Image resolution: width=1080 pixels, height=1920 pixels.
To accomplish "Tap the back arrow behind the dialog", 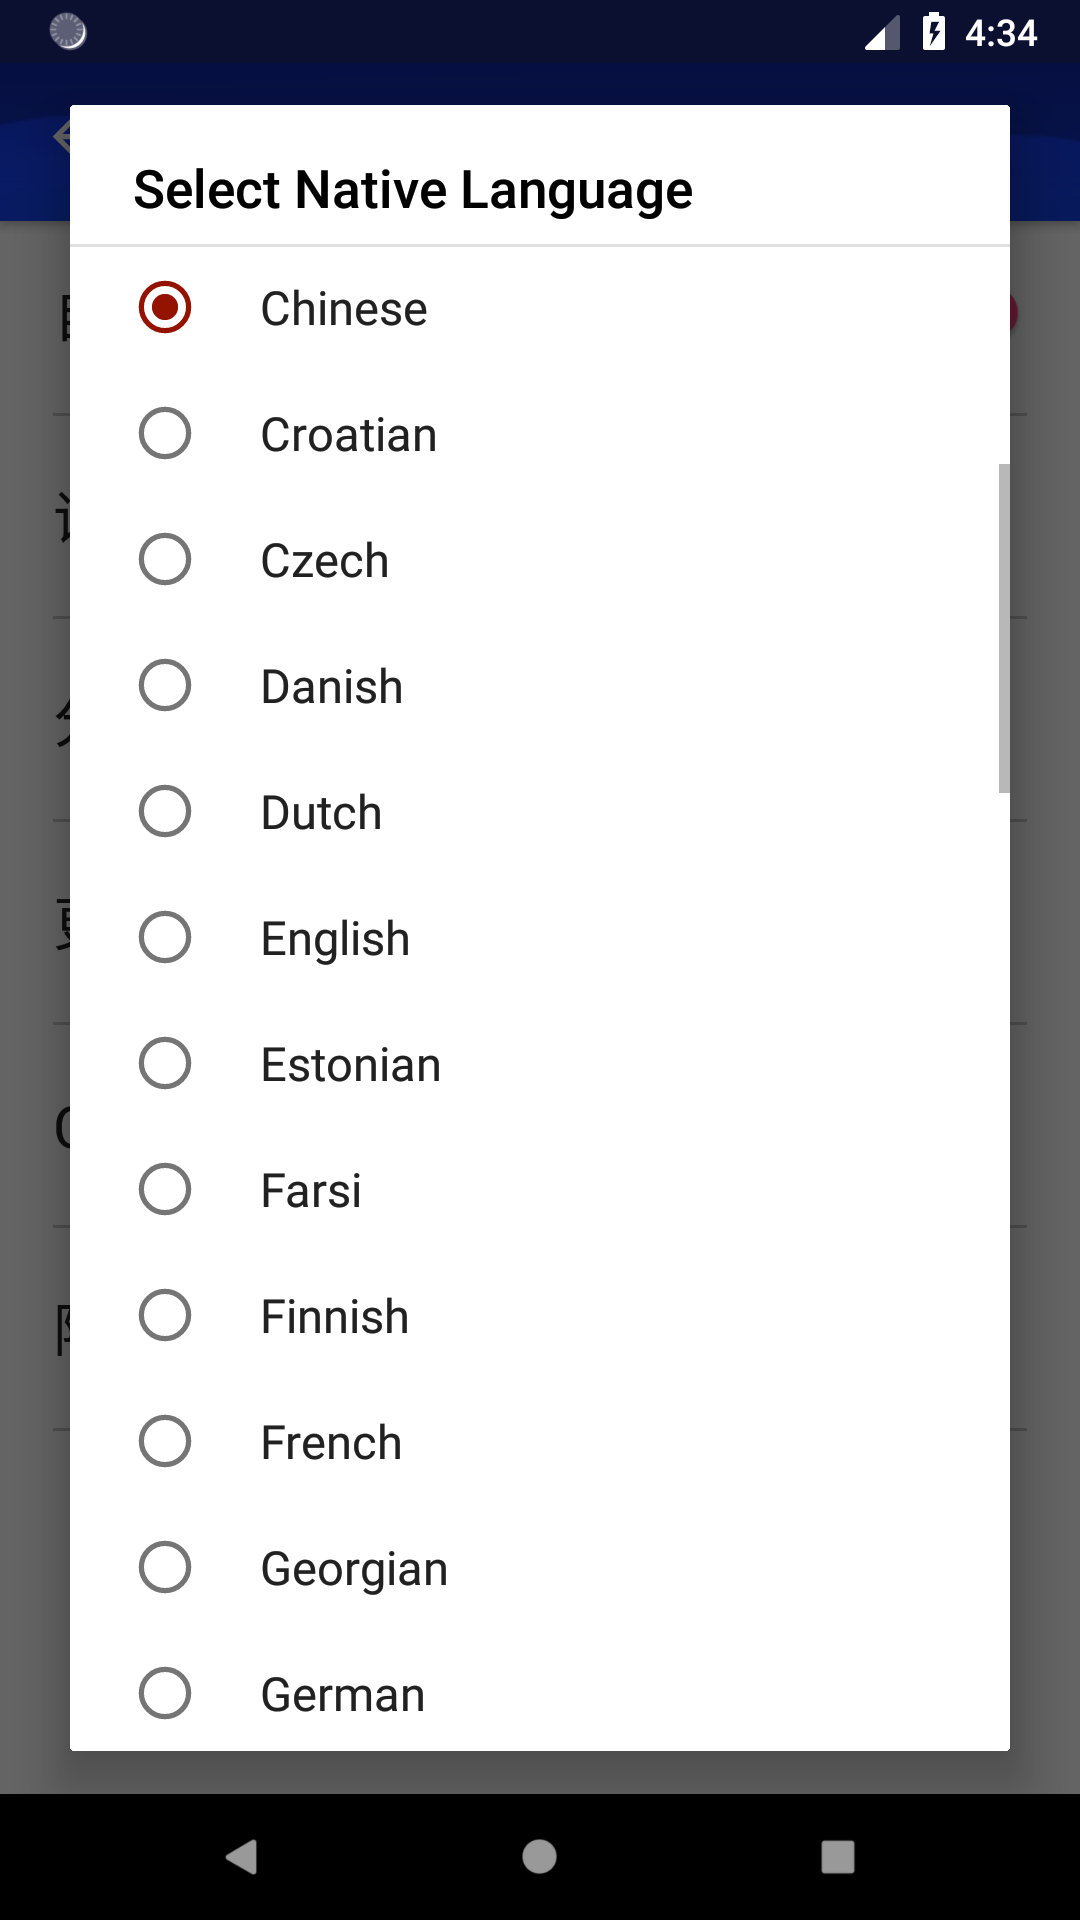I will pyautogui.click(x=61, y=136).
